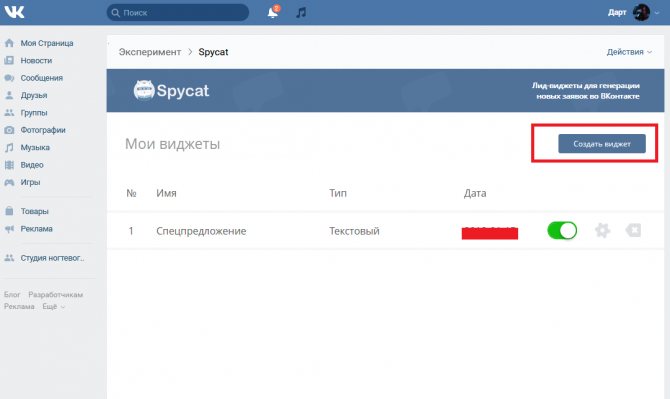Click the Мои виджеты heading

(x=172, y=144)
